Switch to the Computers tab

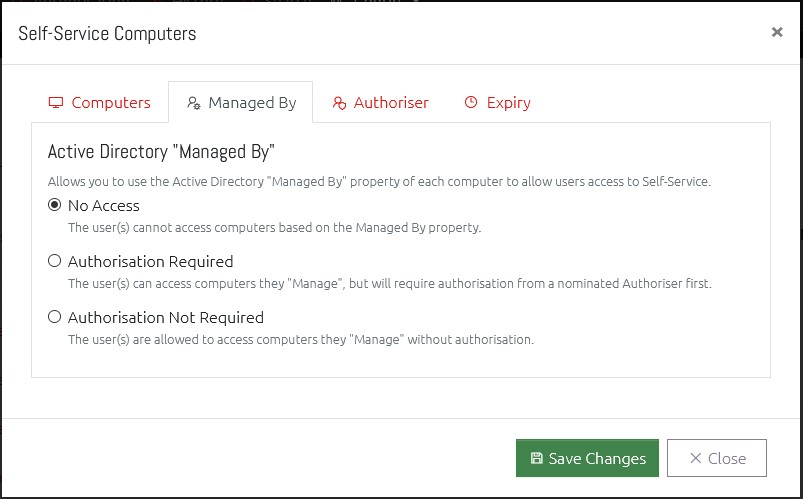pos(100,102)
